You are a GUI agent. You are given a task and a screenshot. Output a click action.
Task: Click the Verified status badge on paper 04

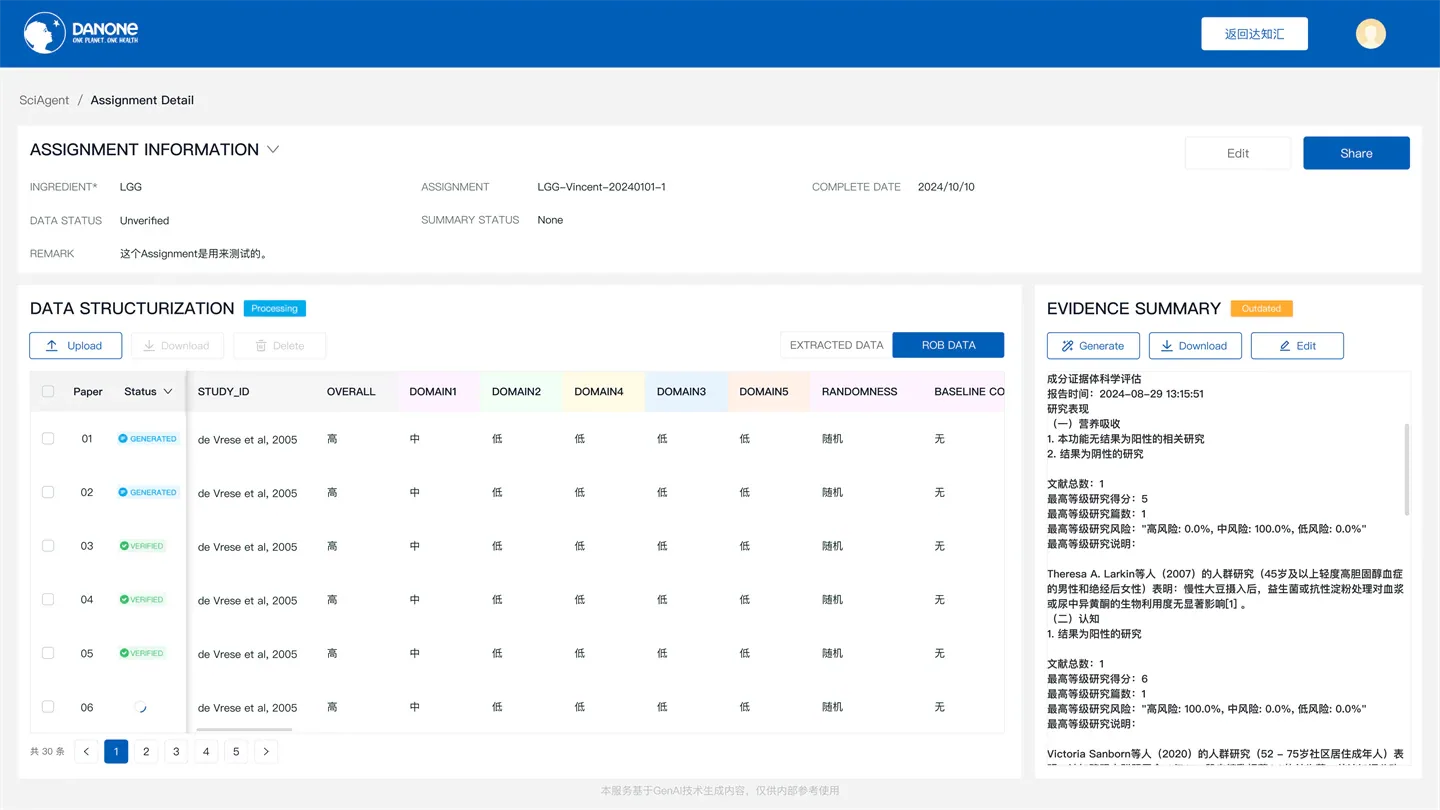(x=142, y=600)
